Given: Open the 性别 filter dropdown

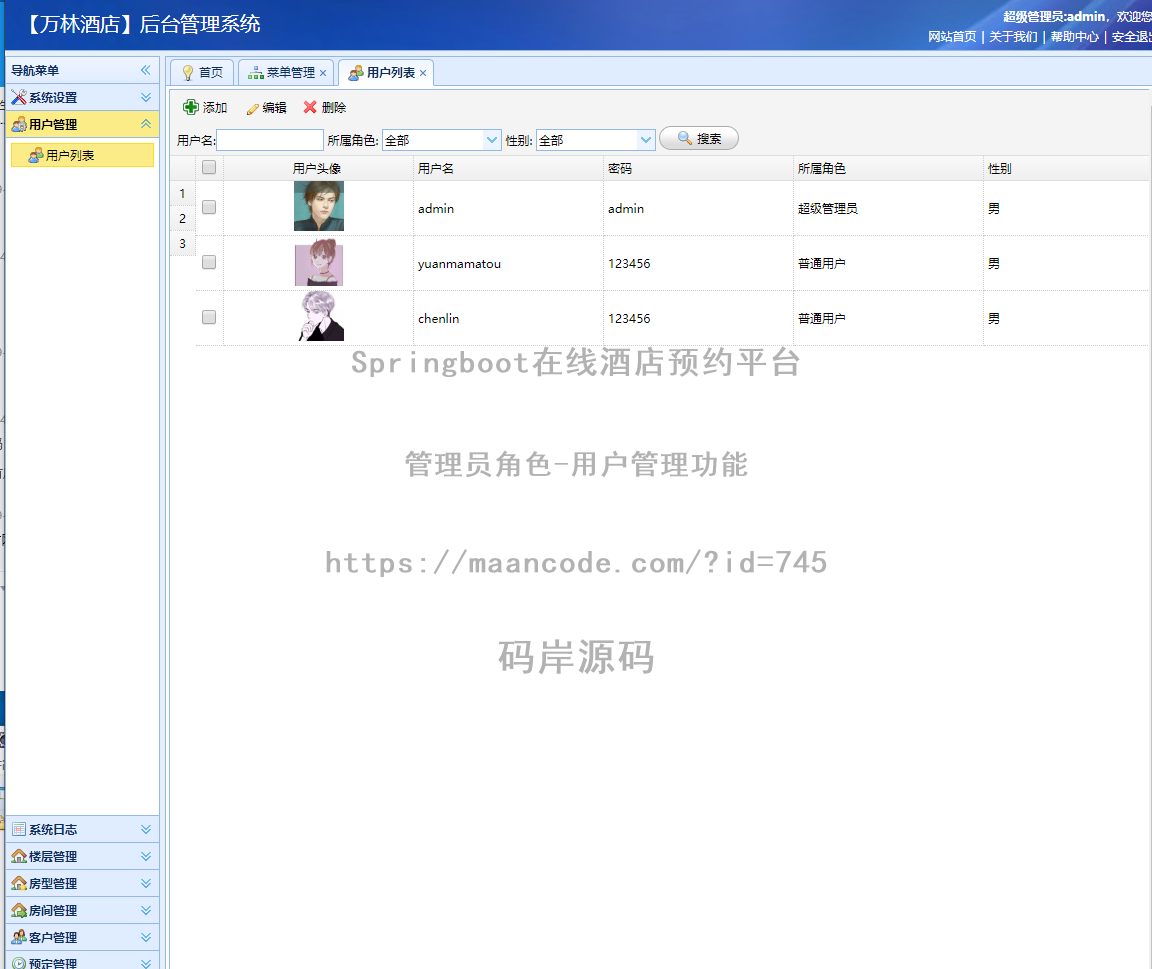Looking at the screenshot, I should click(x=646, y=140).
